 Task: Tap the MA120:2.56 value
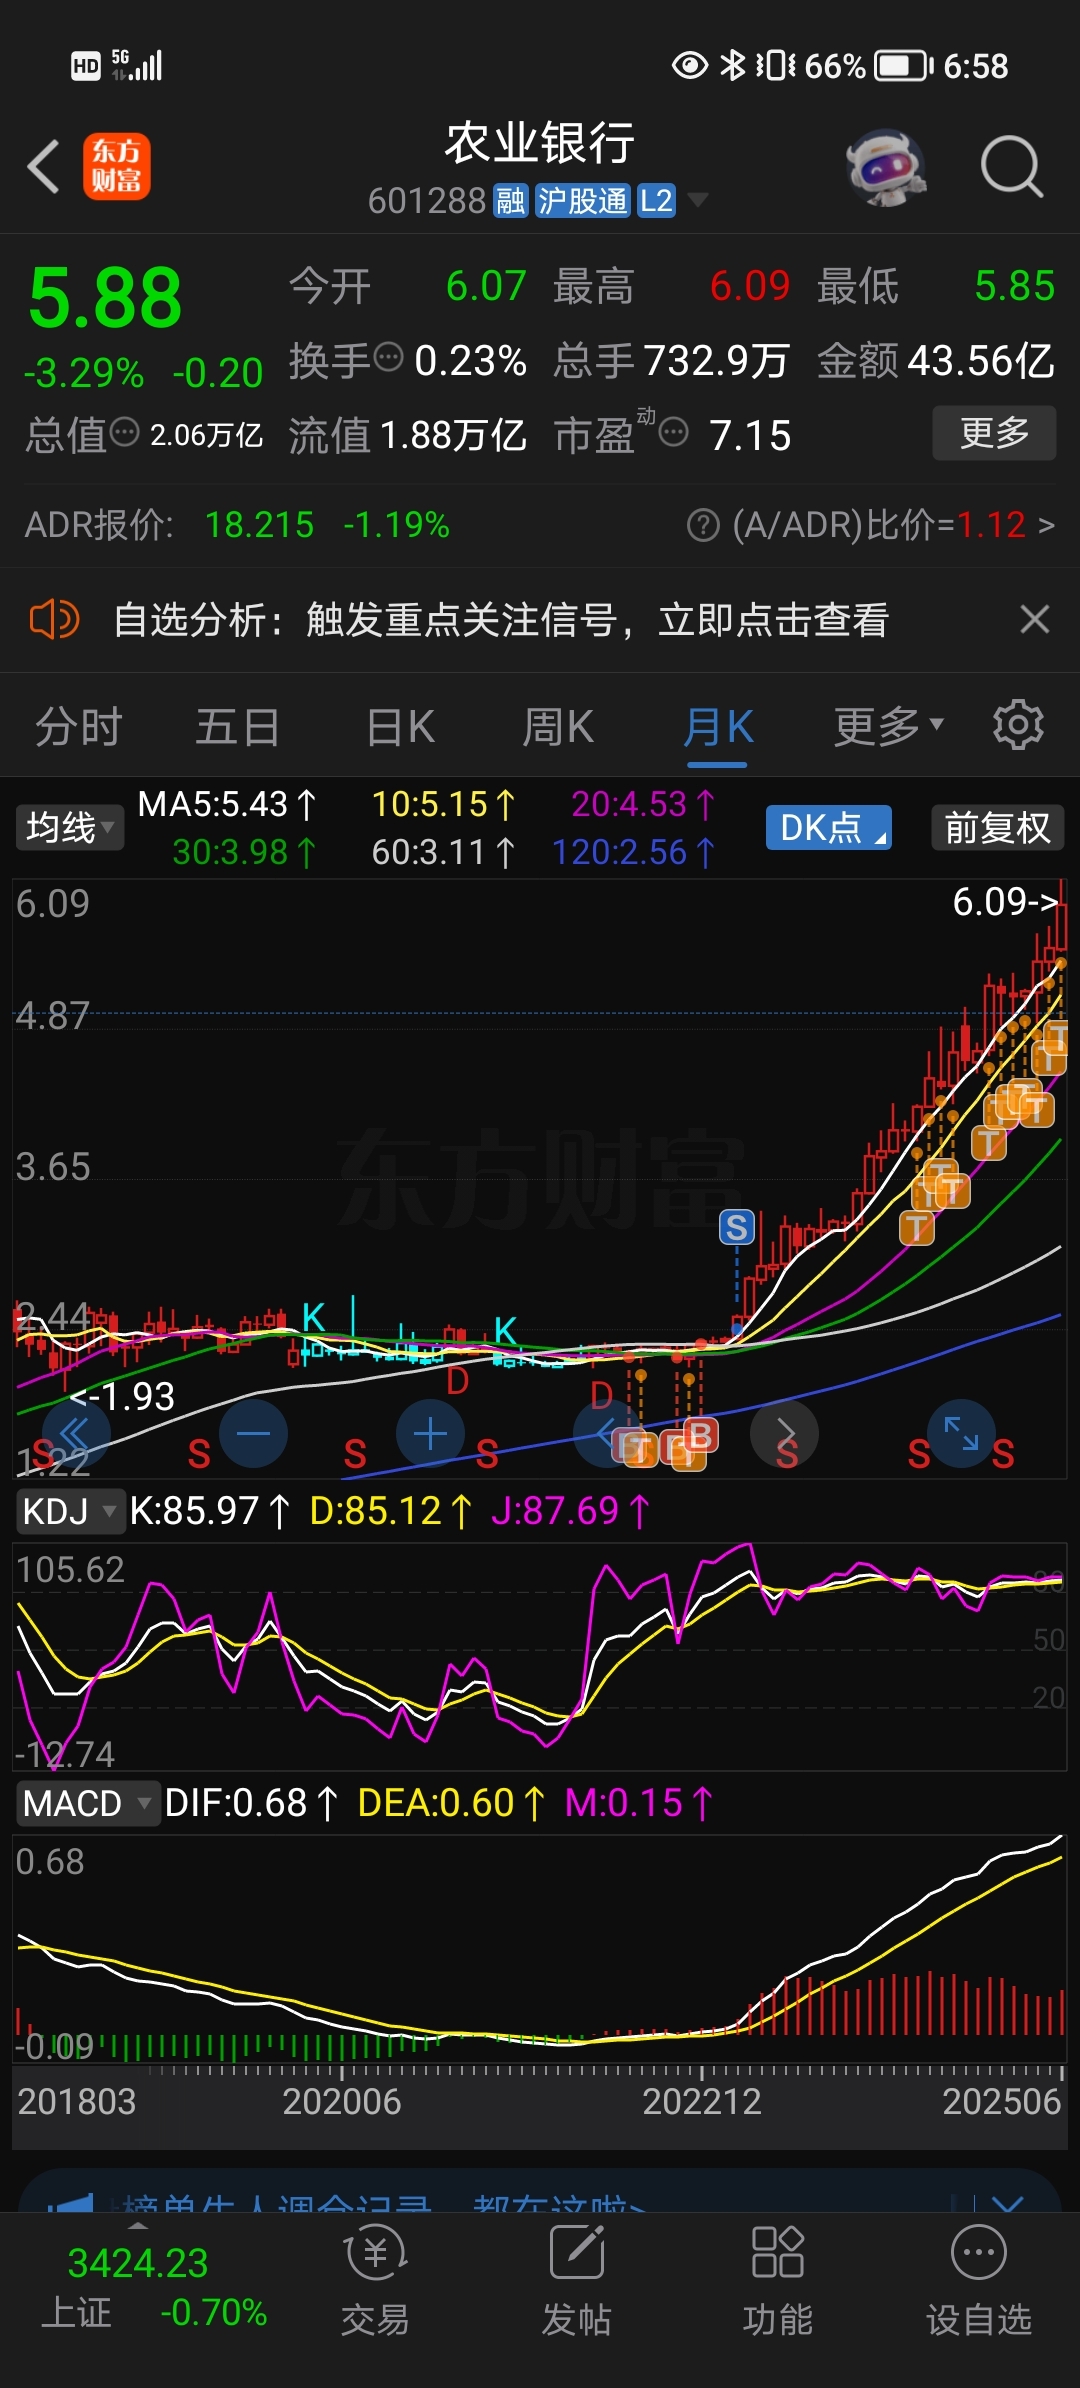click(633, 852)
